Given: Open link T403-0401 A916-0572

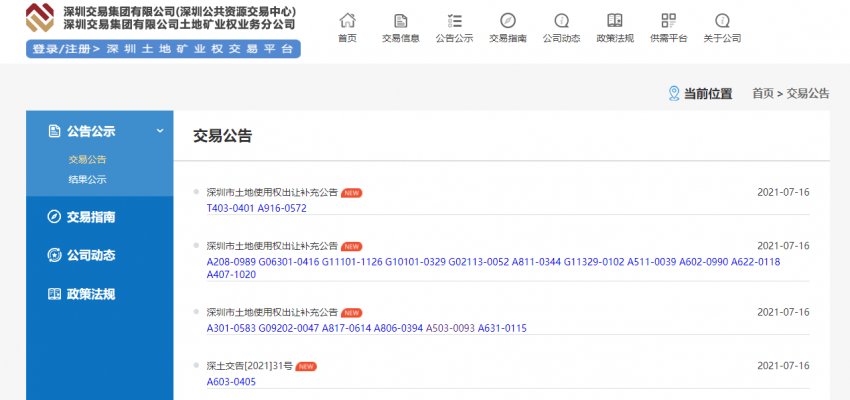Looking at the screenshot, I should point(256,208).
